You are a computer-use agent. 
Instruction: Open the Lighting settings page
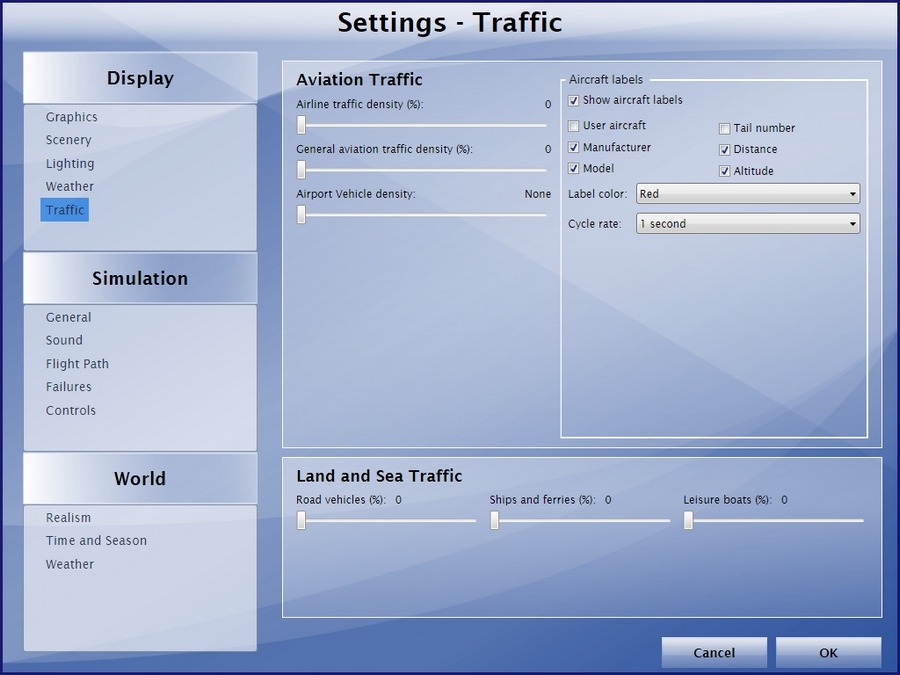click(70, 164)
